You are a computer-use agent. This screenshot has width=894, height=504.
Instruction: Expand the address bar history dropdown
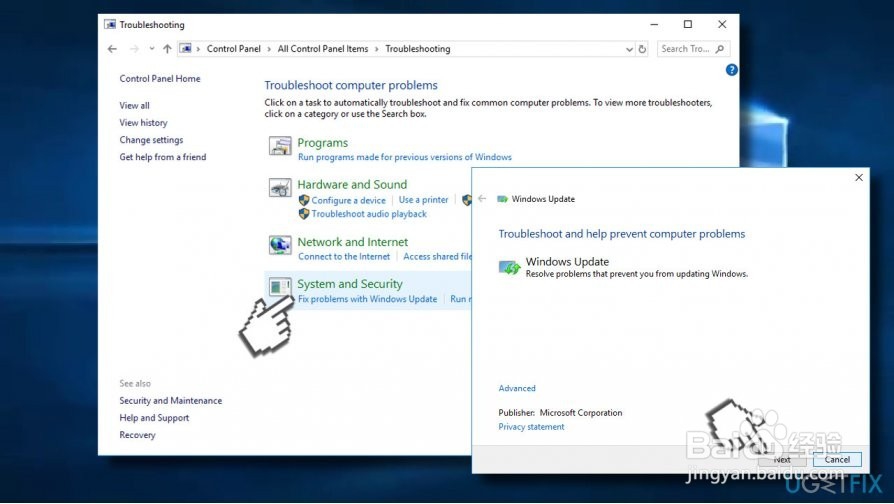click(629, 49)
